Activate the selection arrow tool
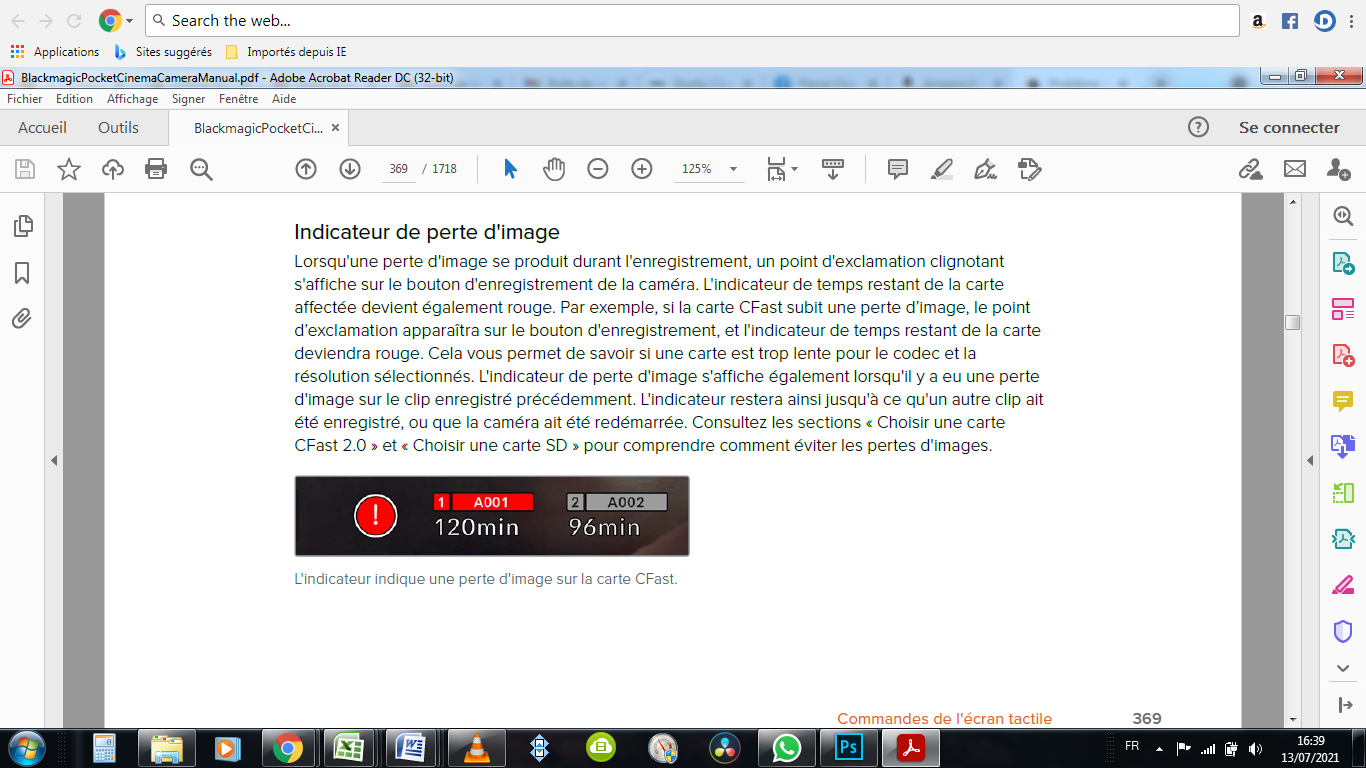Viewport: 1366px width, 768px height. (510, 169)
